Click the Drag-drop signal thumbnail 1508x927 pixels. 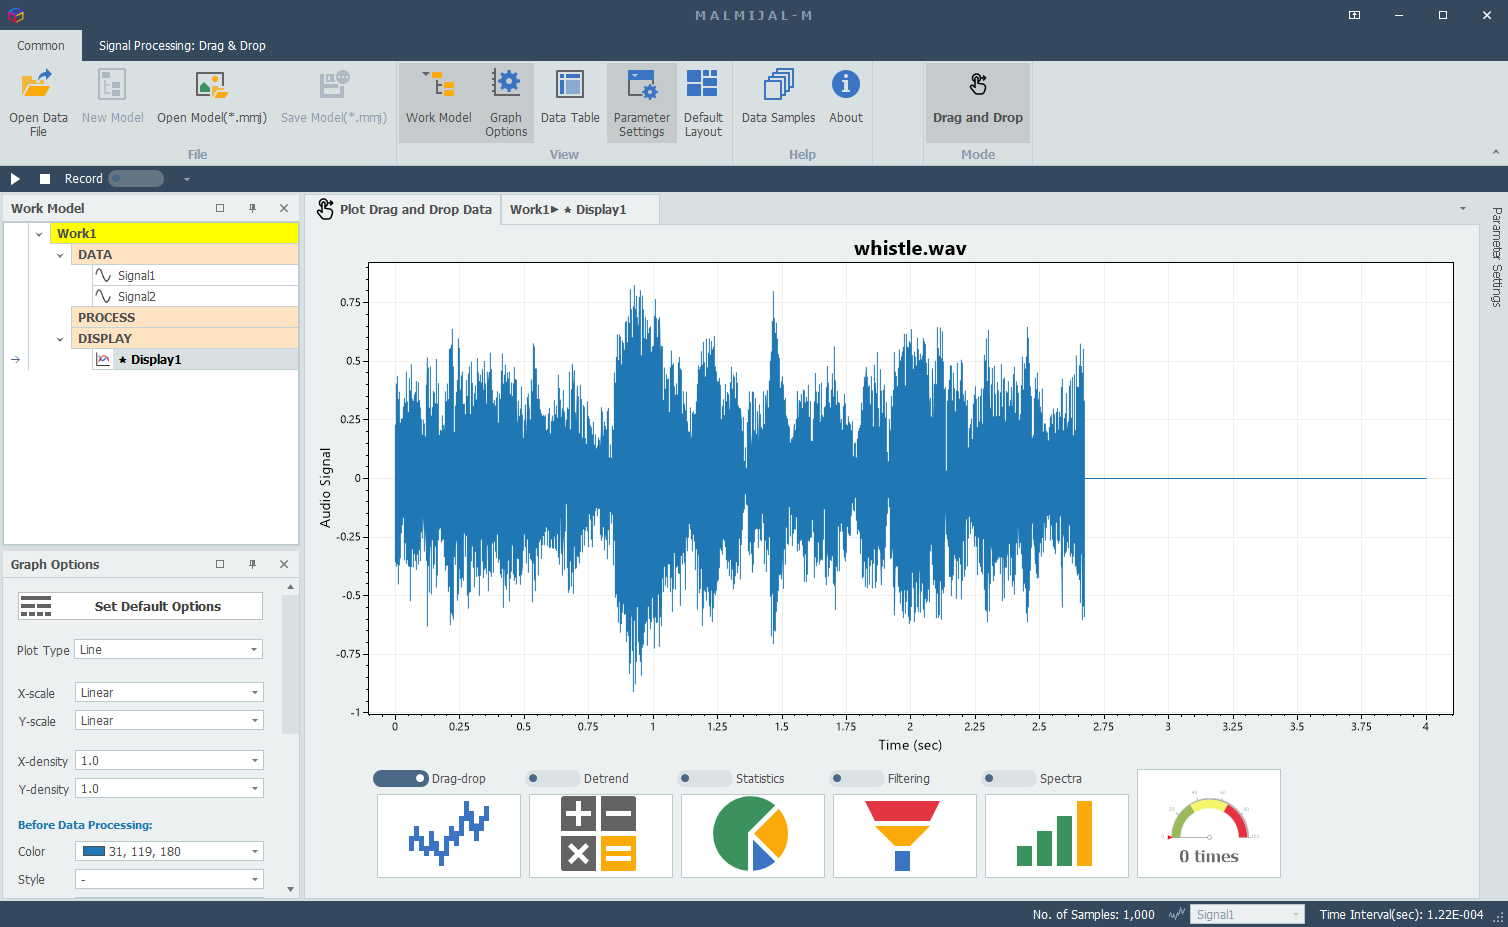[x=449, y=836]
